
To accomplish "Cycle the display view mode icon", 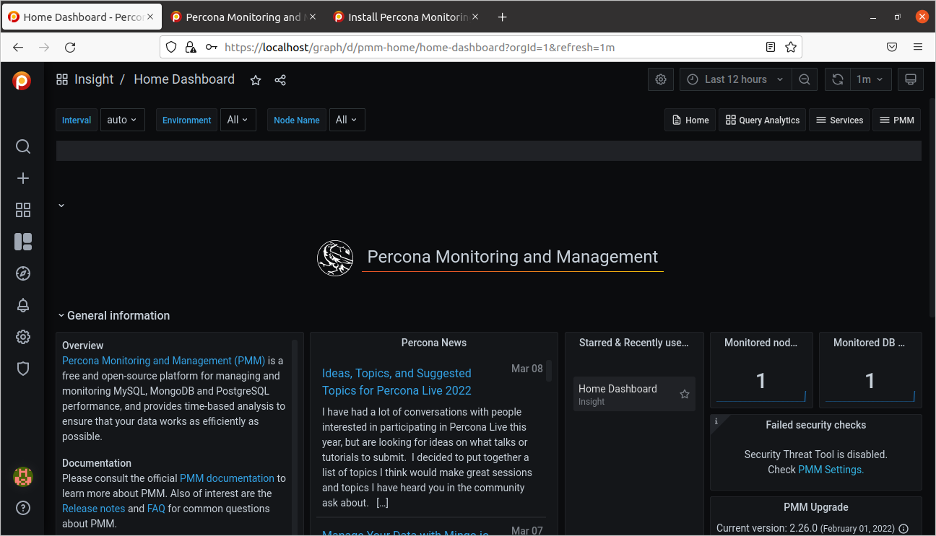I will point(910,80).
